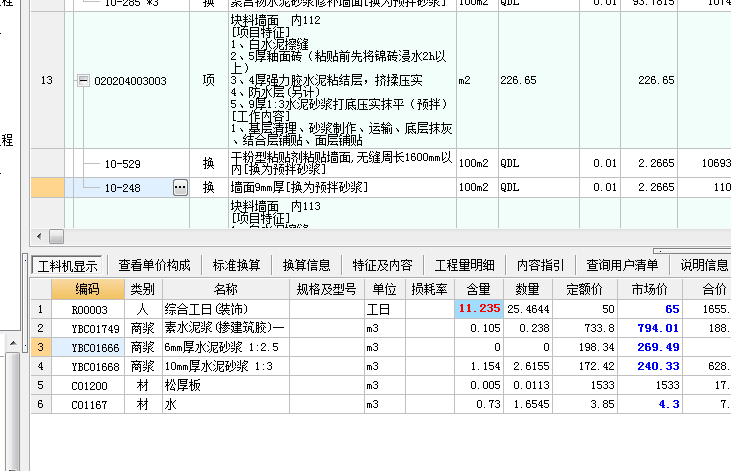The width and height of the screenshot is (731, 471).
Task: Click market price 240.33
Action: coord(650,367)
